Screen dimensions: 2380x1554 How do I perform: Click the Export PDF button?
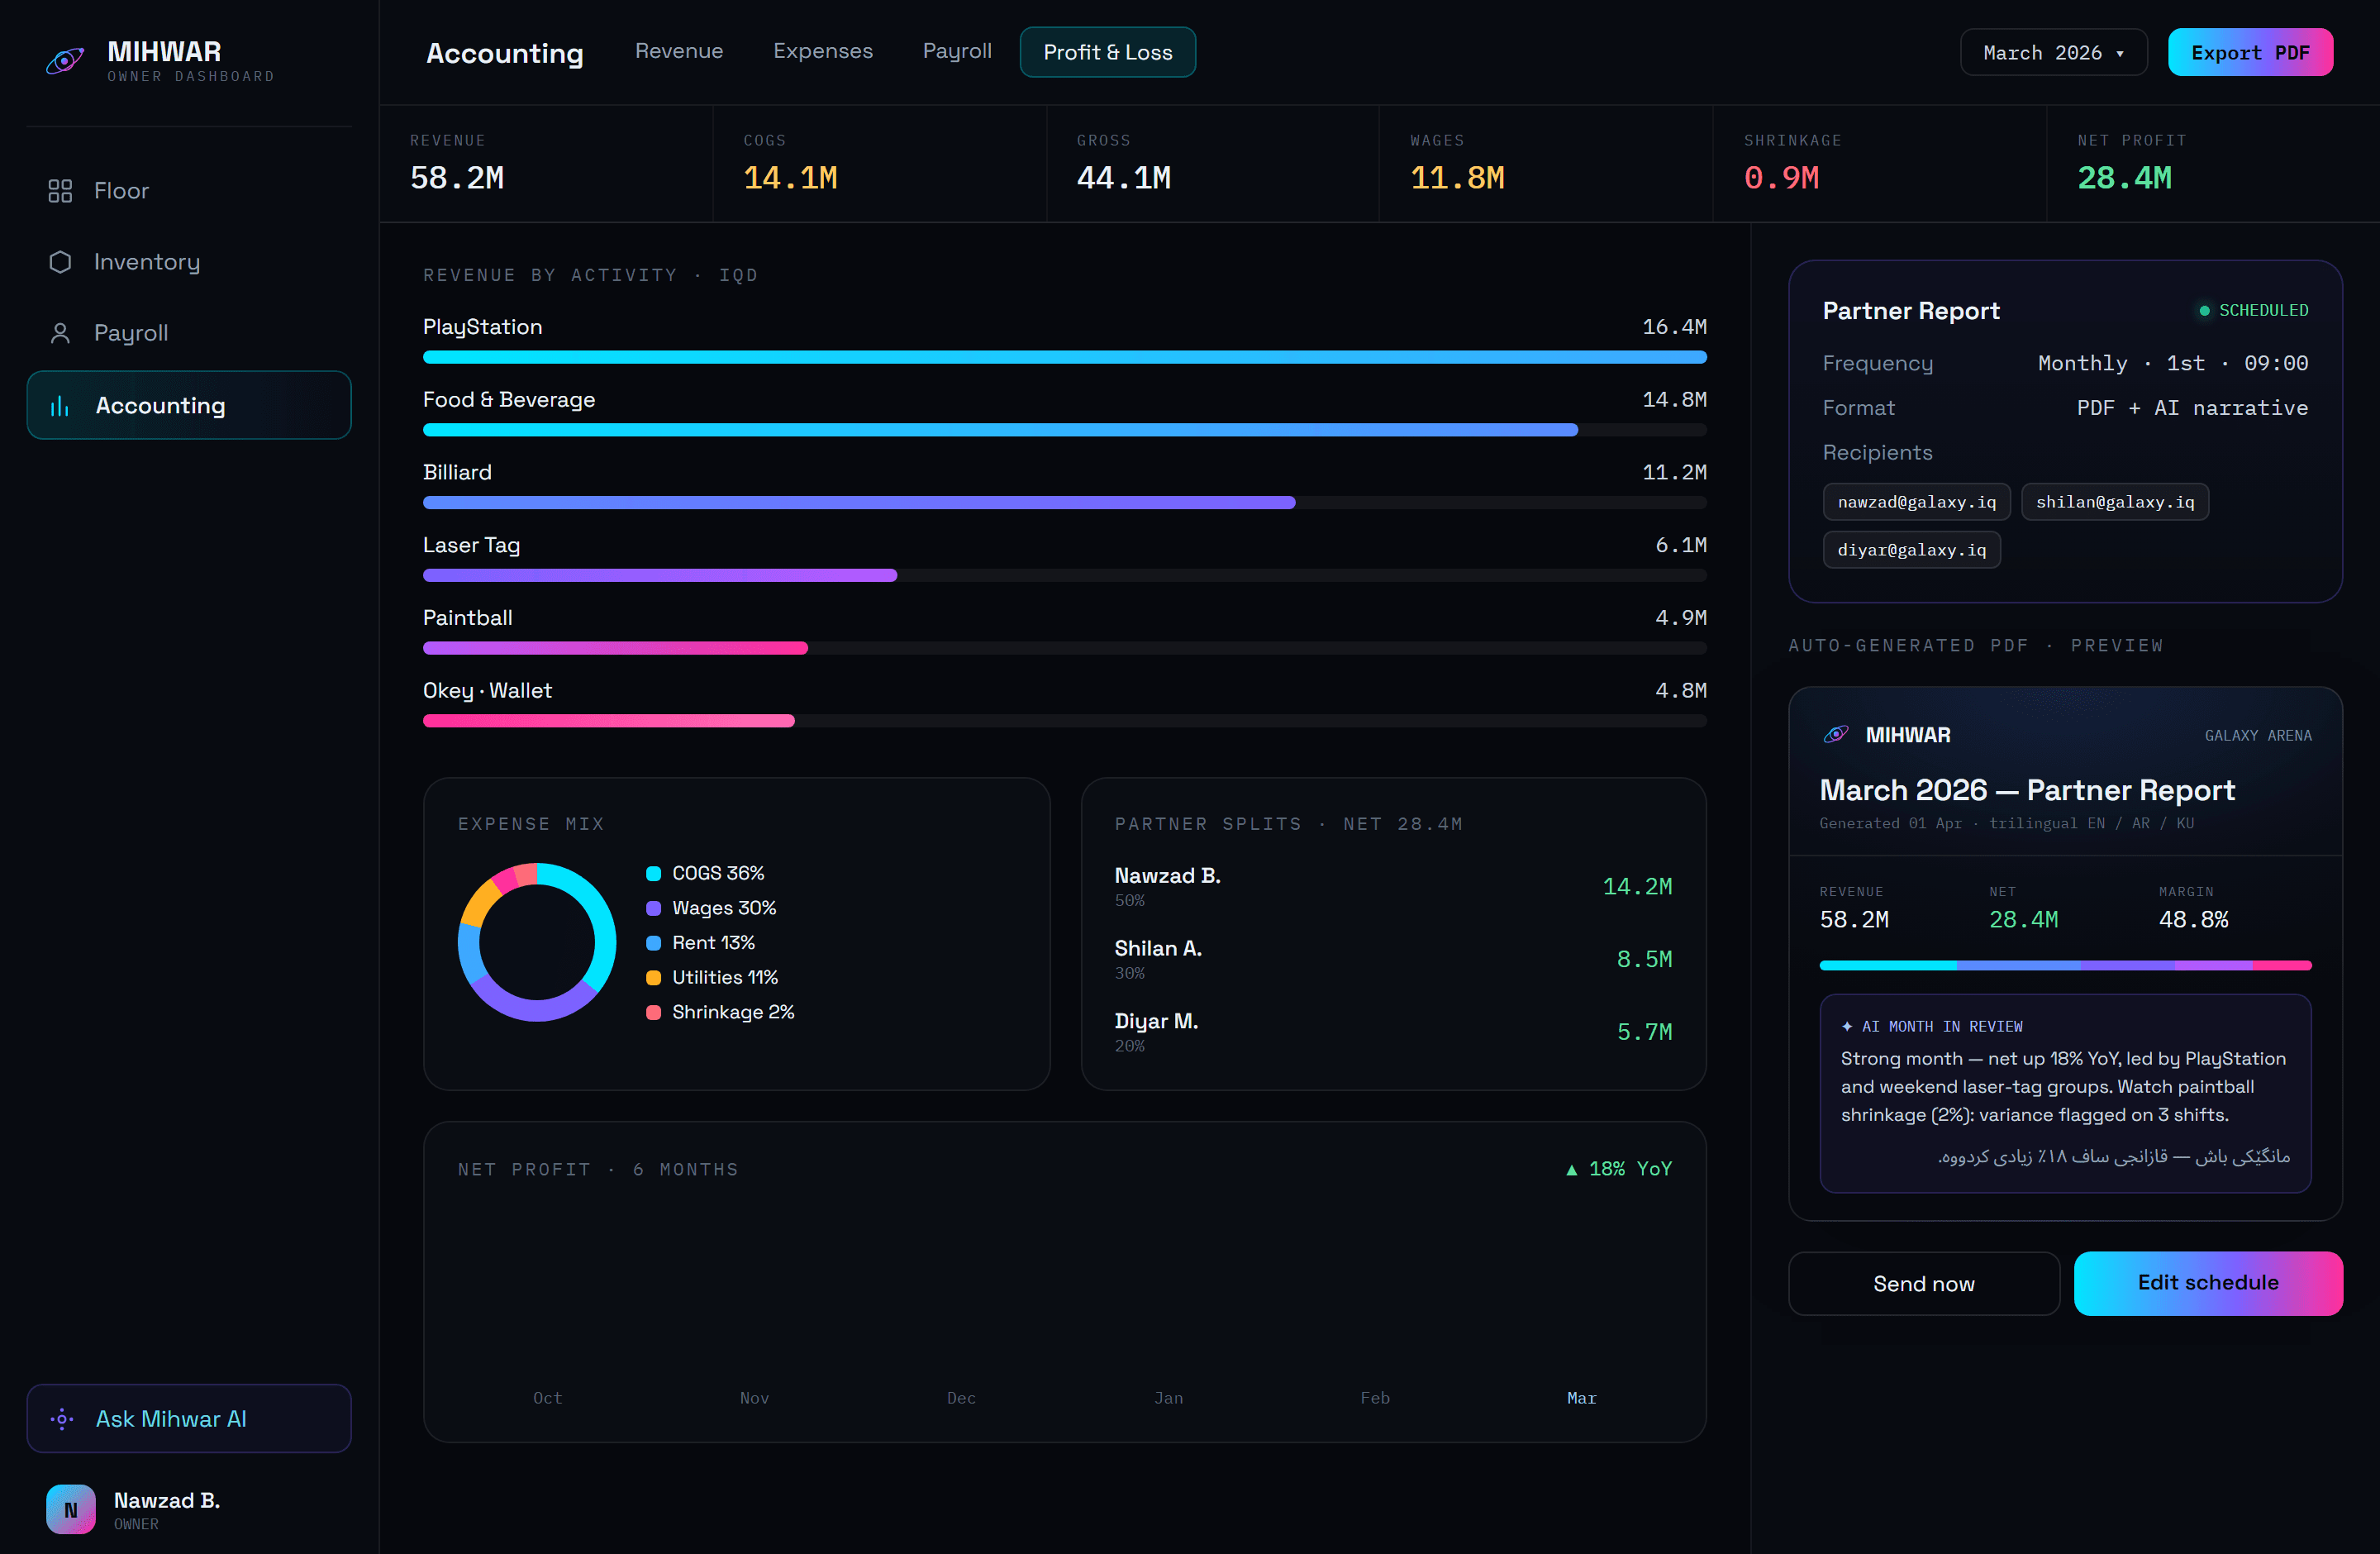(2250, 52)
